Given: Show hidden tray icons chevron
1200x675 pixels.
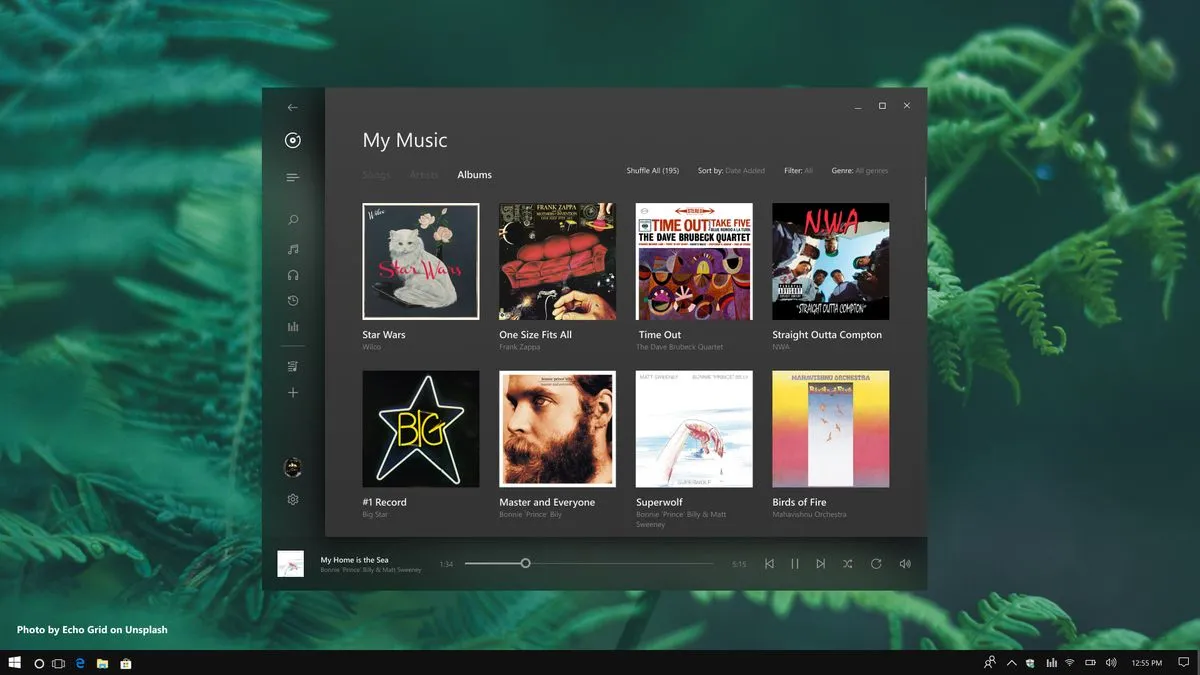Looking at the screenshot, I should 1011,663.
